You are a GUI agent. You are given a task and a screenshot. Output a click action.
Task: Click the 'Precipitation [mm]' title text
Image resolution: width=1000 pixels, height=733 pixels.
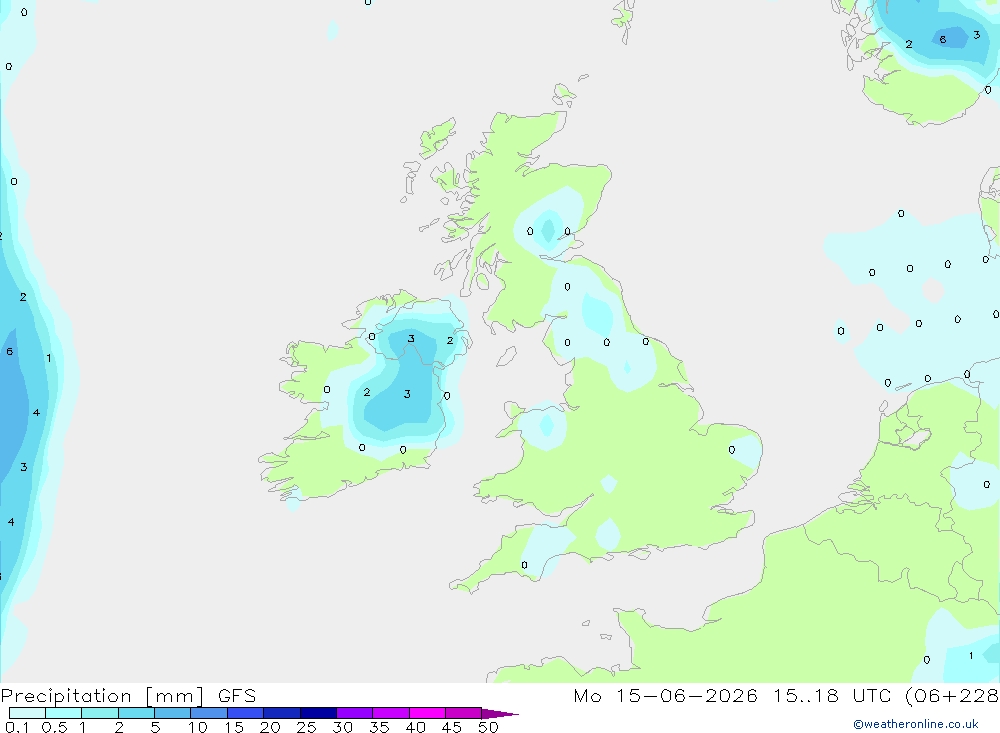[x=103, y=696]
